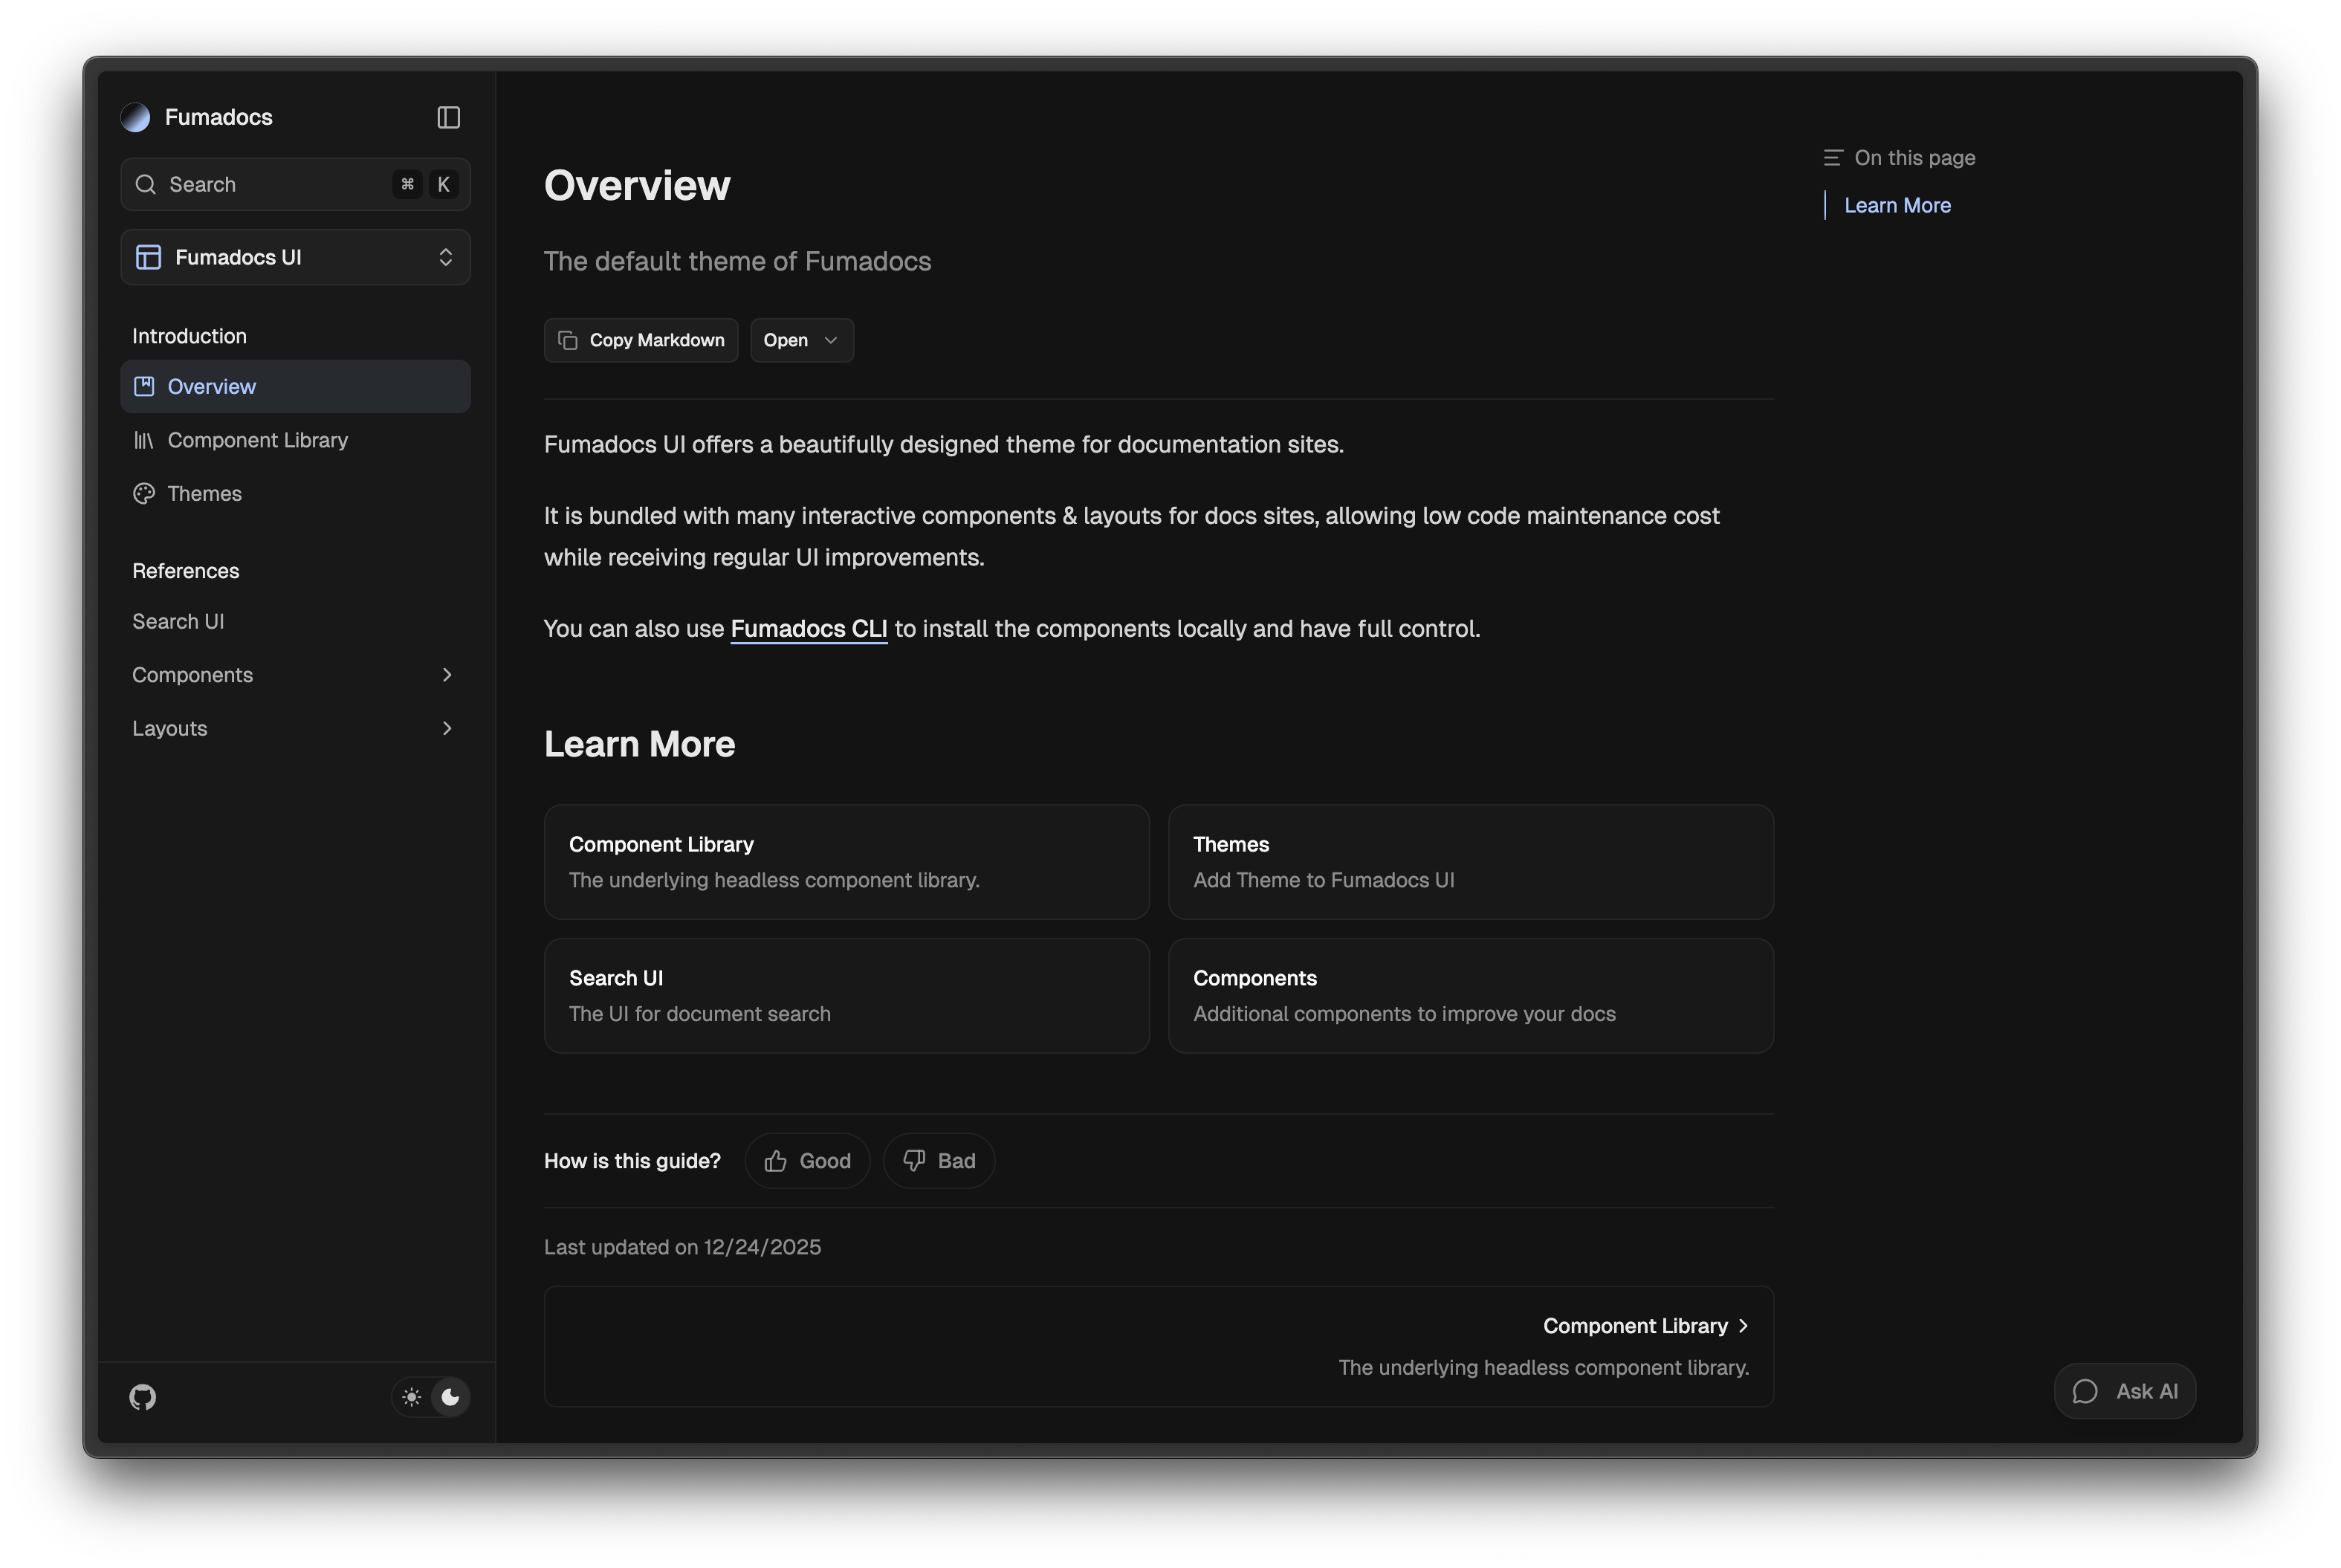Viewport: 2341px width, 1568px height.
Task: Click "Last updated on 12/24/2025" text
Action: [x=682, y=1247]
